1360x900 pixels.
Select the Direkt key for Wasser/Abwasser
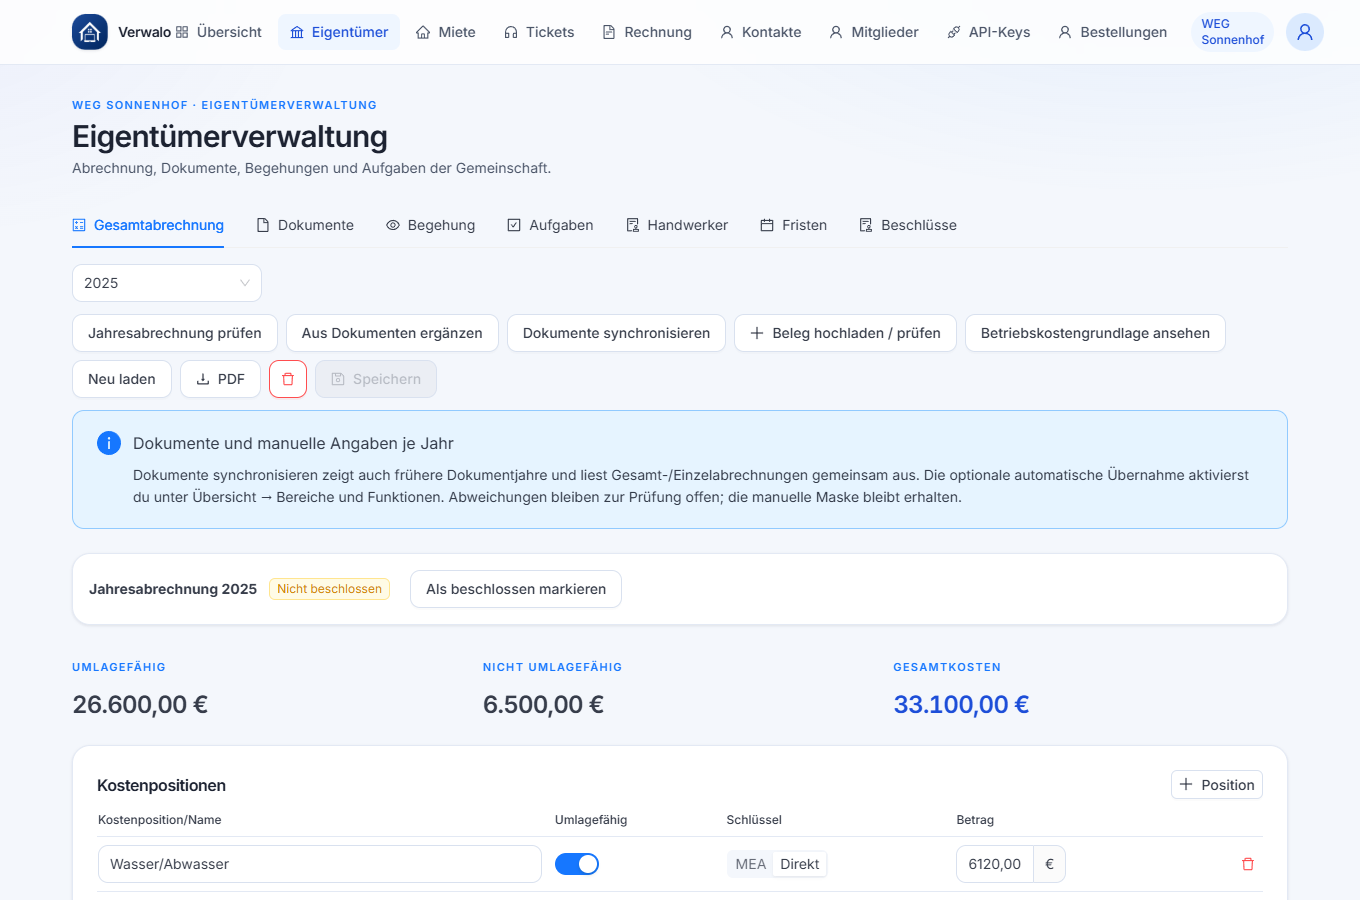[800, 864]
